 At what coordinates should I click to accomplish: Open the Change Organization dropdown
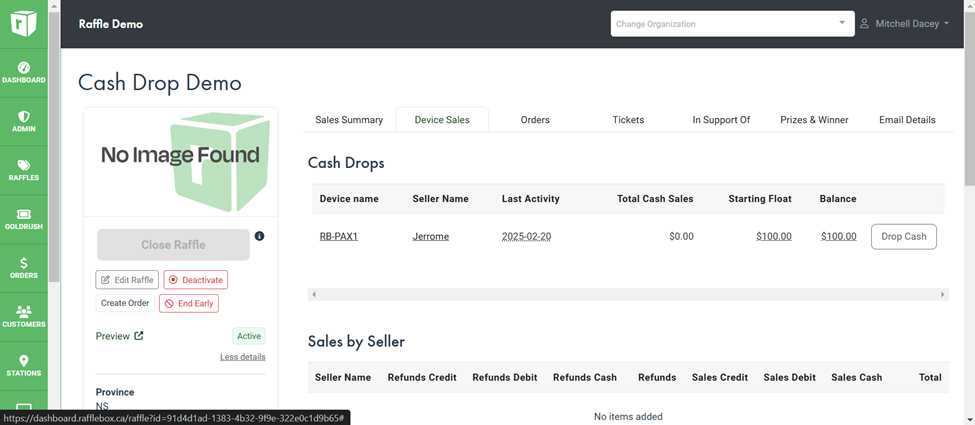(732, 24)
